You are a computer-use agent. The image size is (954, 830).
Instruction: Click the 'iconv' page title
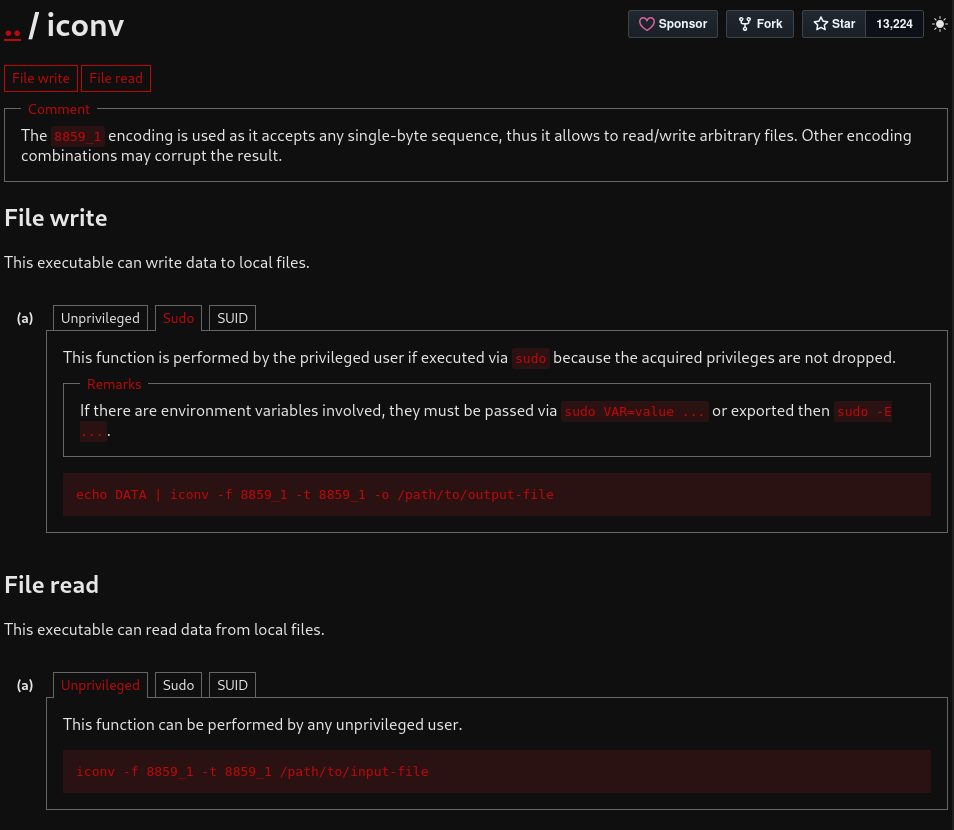85,26
